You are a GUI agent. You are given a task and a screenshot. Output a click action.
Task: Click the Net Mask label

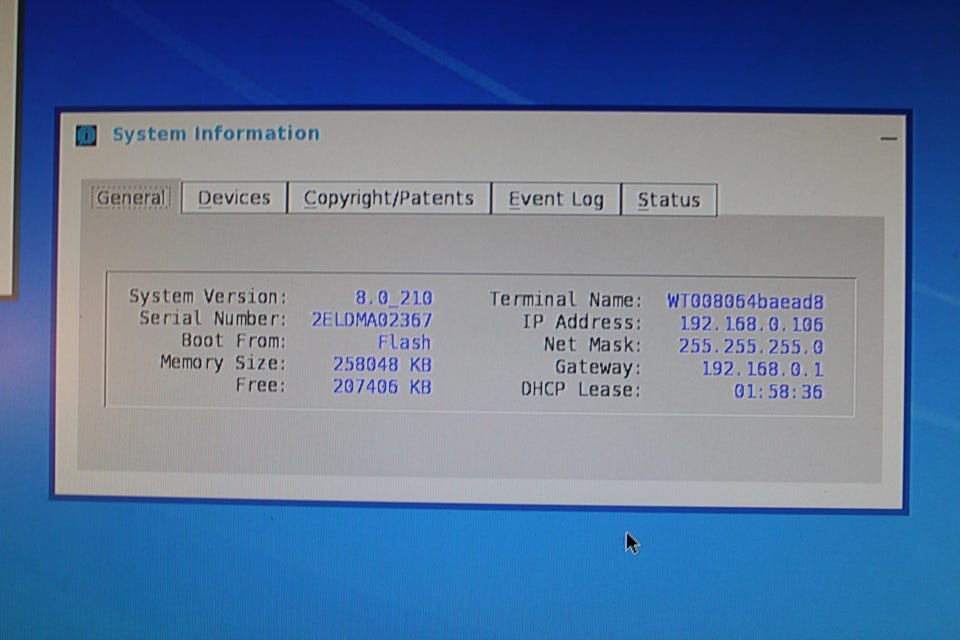point(592,345)
